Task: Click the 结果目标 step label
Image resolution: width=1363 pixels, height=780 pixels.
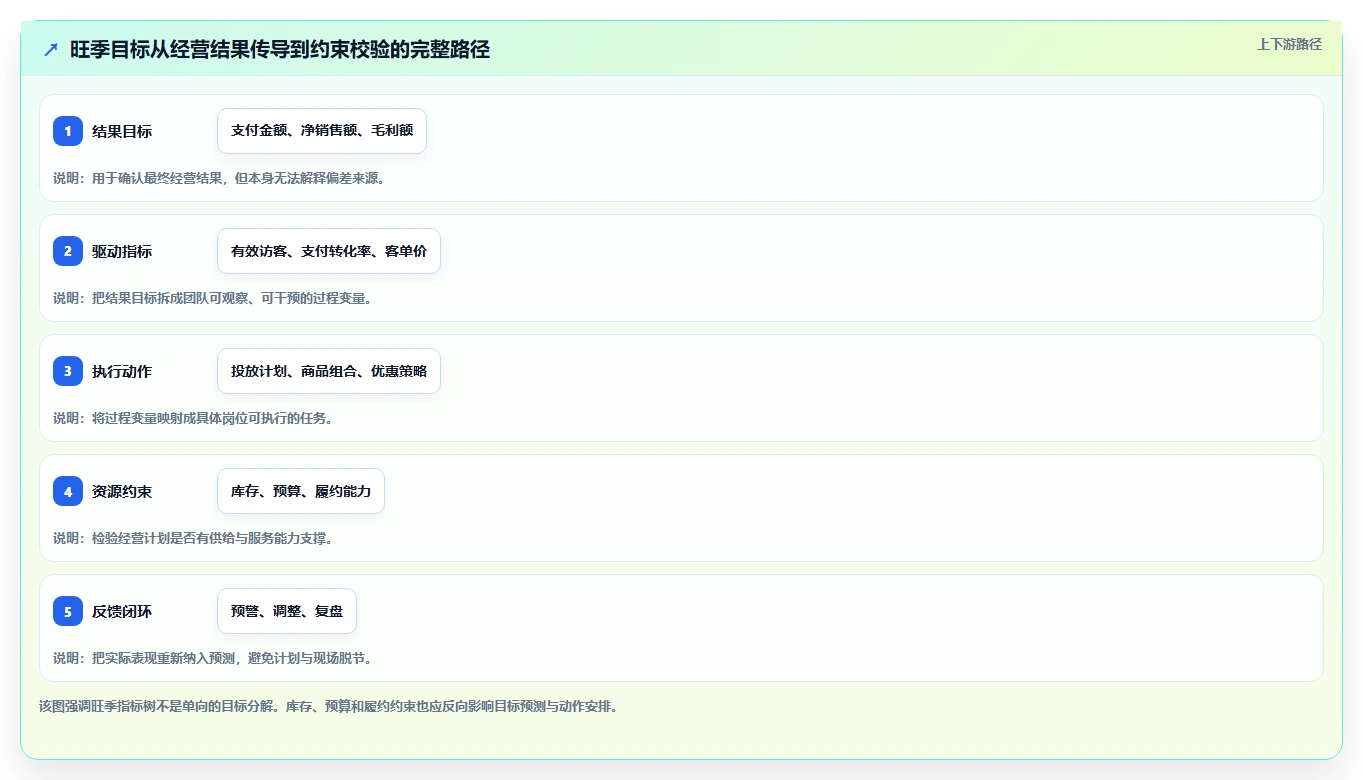Action: click(x=122, y=131)
